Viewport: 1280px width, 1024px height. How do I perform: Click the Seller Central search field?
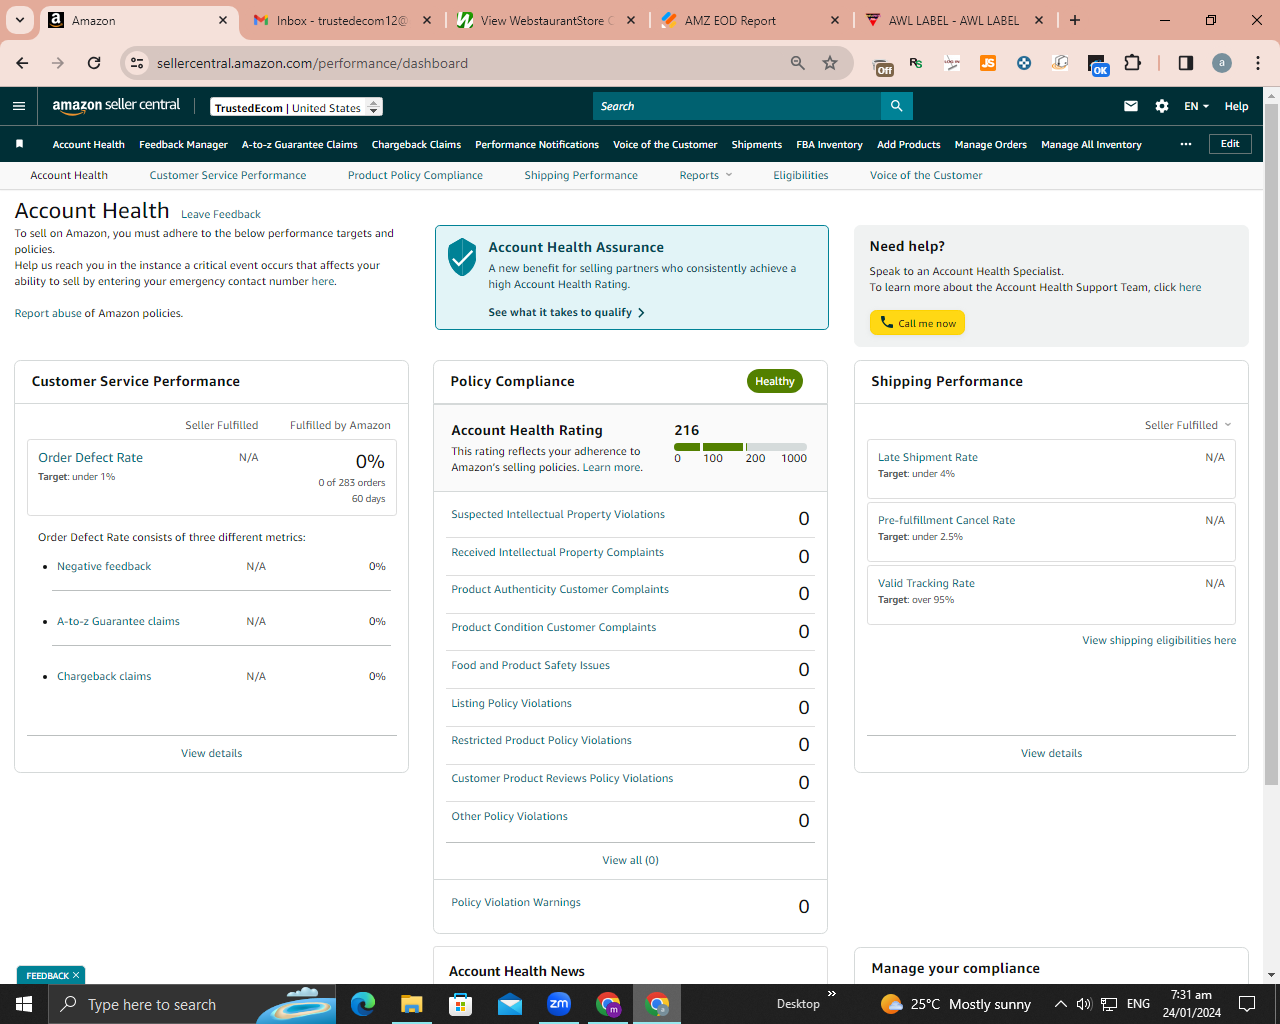tap(737, 106)
